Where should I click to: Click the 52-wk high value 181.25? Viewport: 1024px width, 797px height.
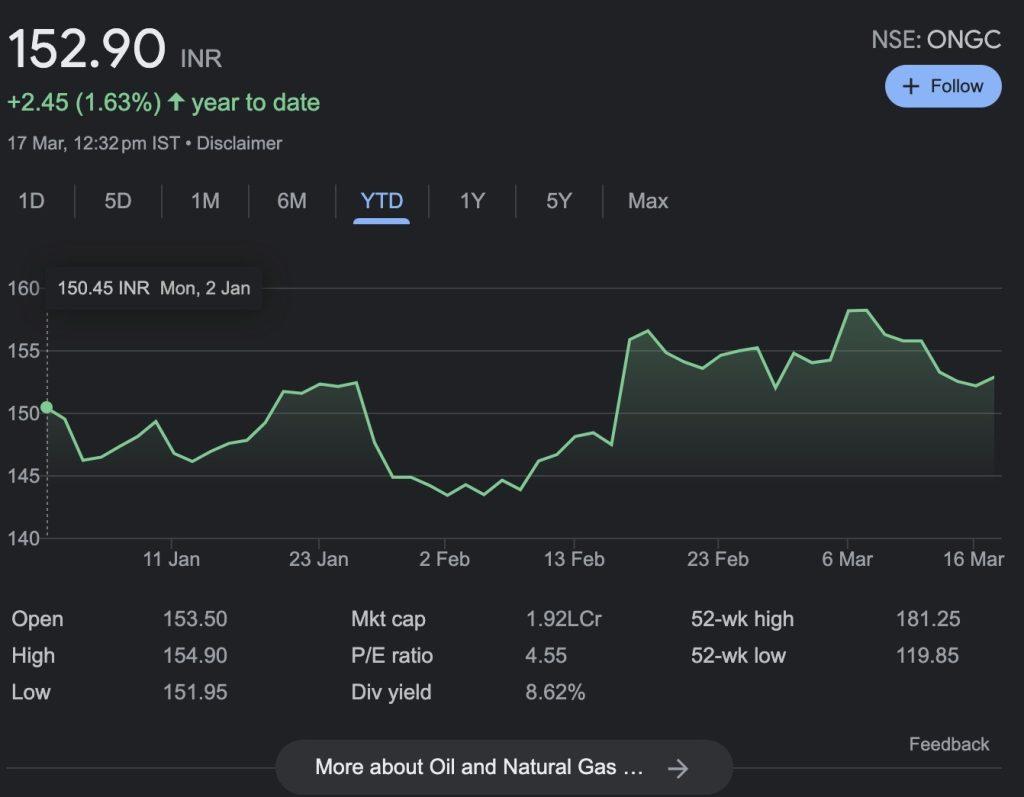tap(928, 619)
